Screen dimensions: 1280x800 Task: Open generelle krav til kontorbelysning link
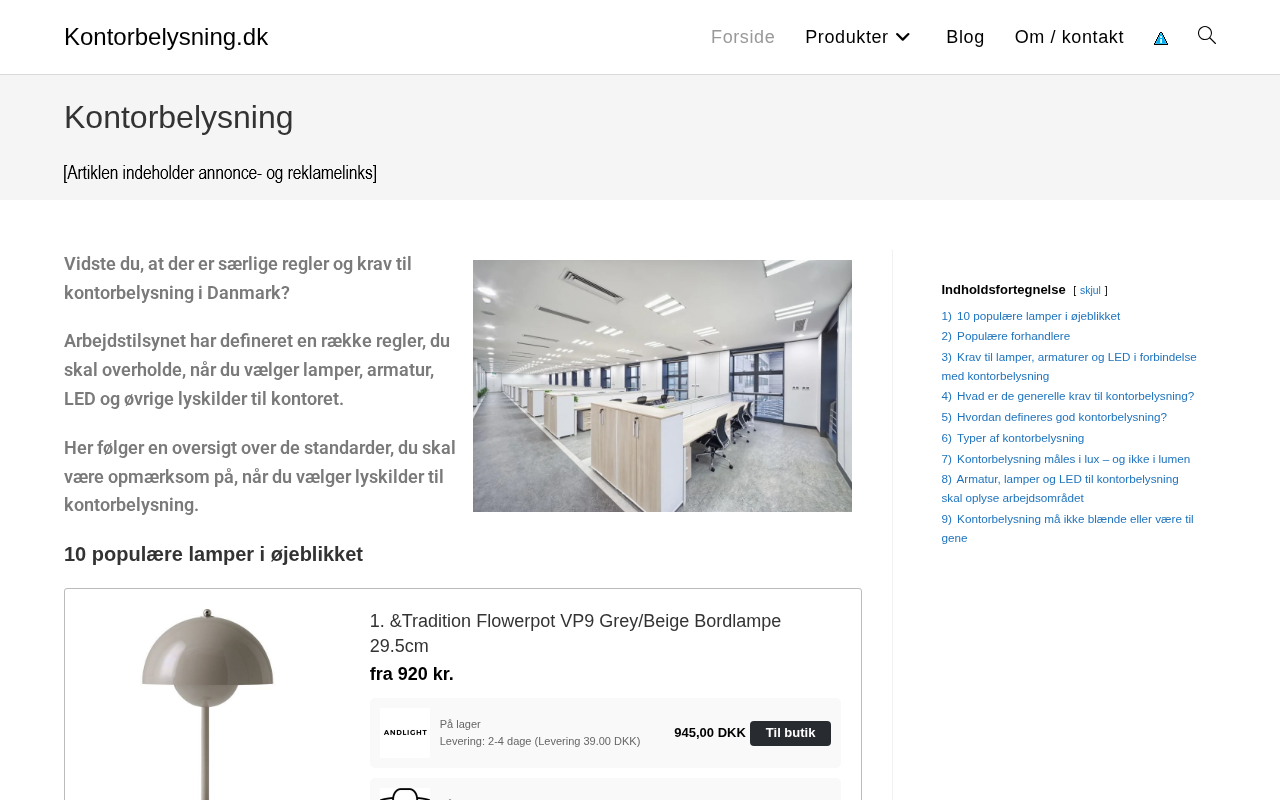(1068, 396)
